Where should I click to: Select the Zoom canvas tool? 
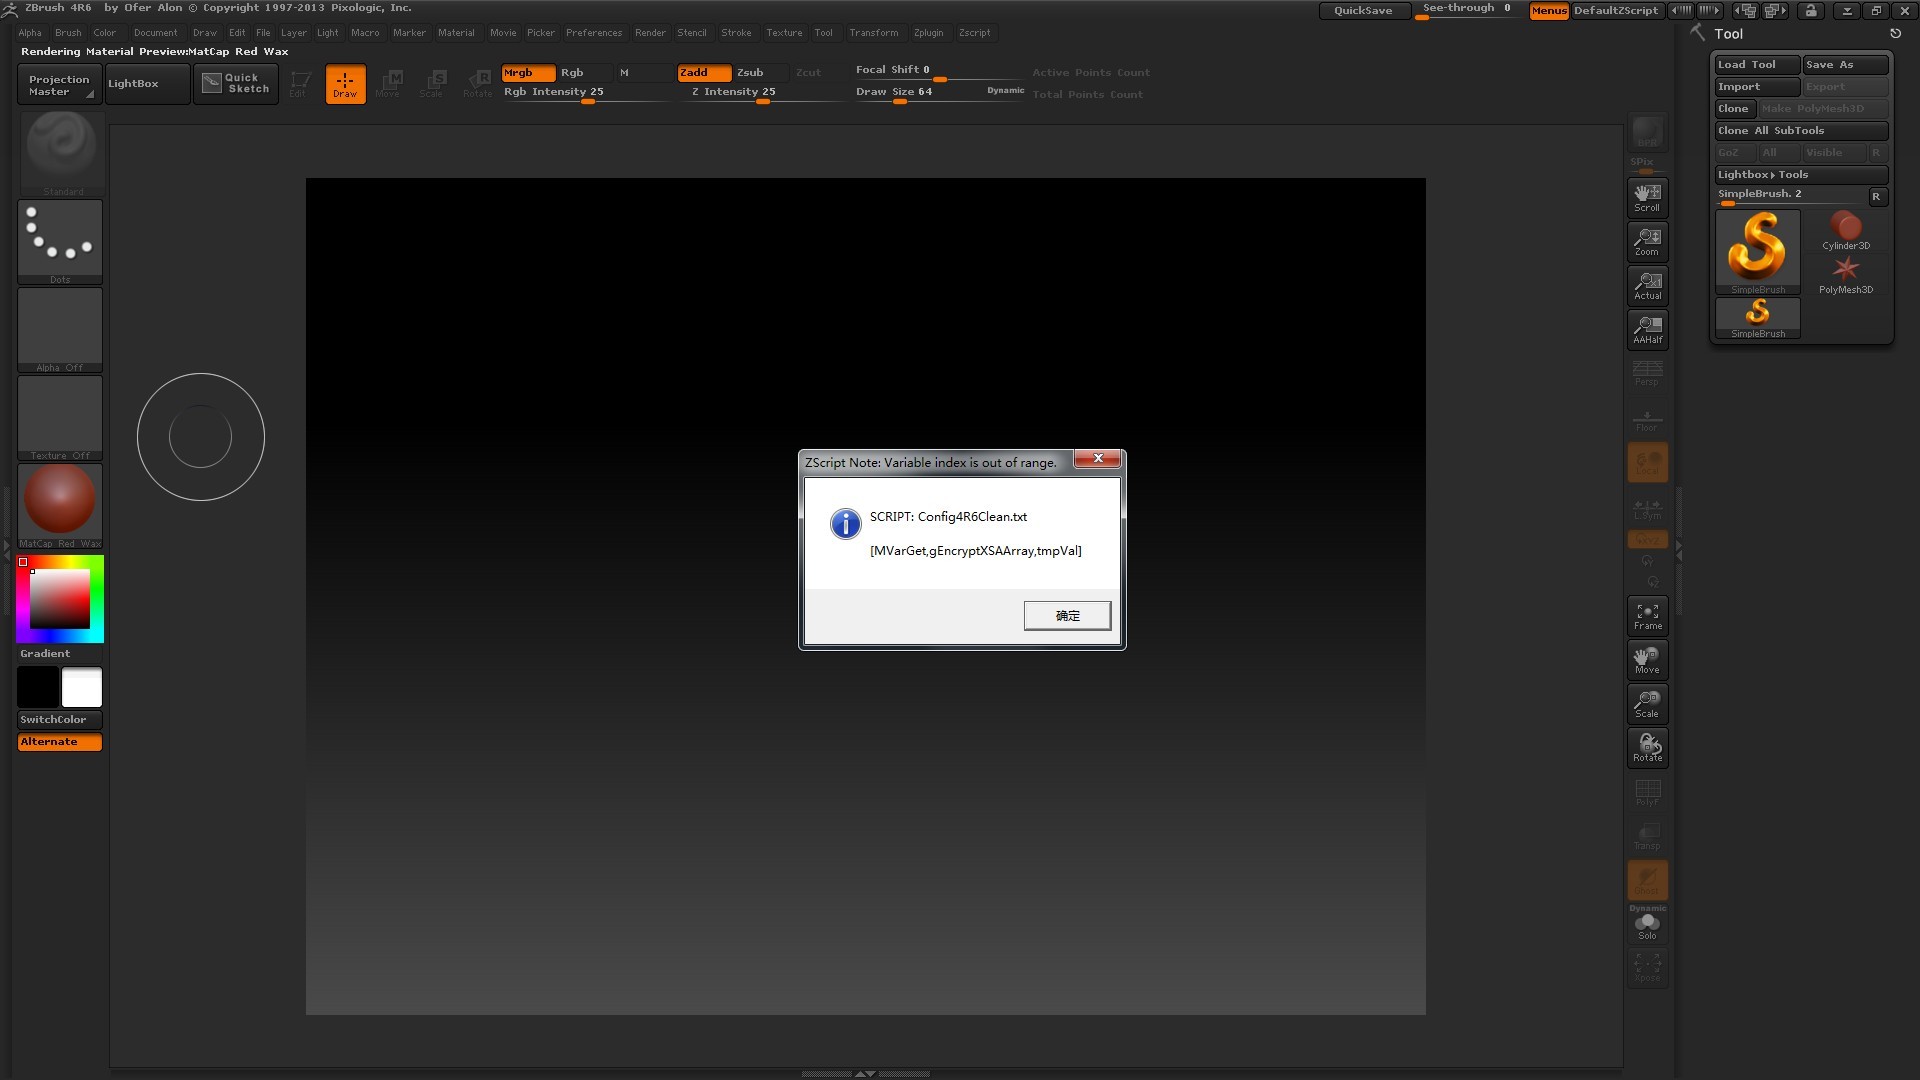[1647, 241]
